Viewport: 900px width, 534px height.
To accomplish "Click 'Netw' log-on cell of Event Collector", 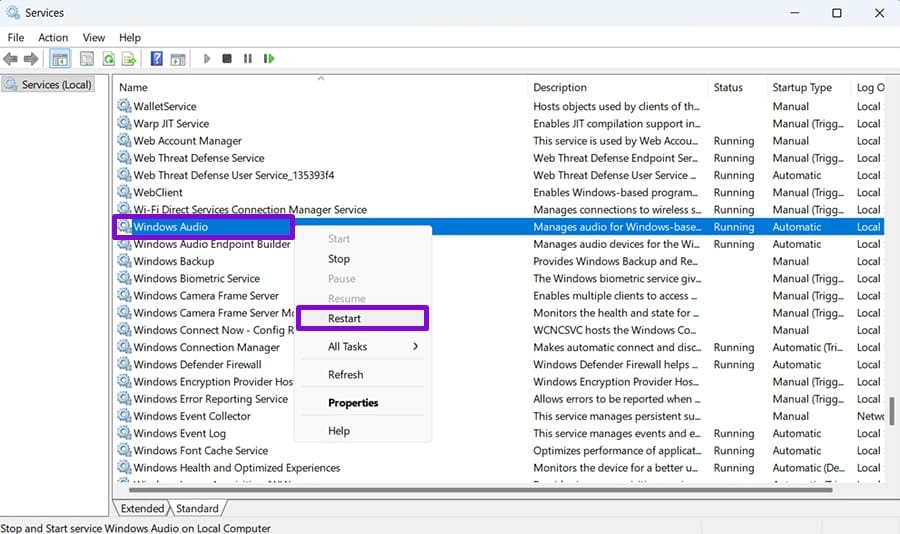I will pos(870,416).
